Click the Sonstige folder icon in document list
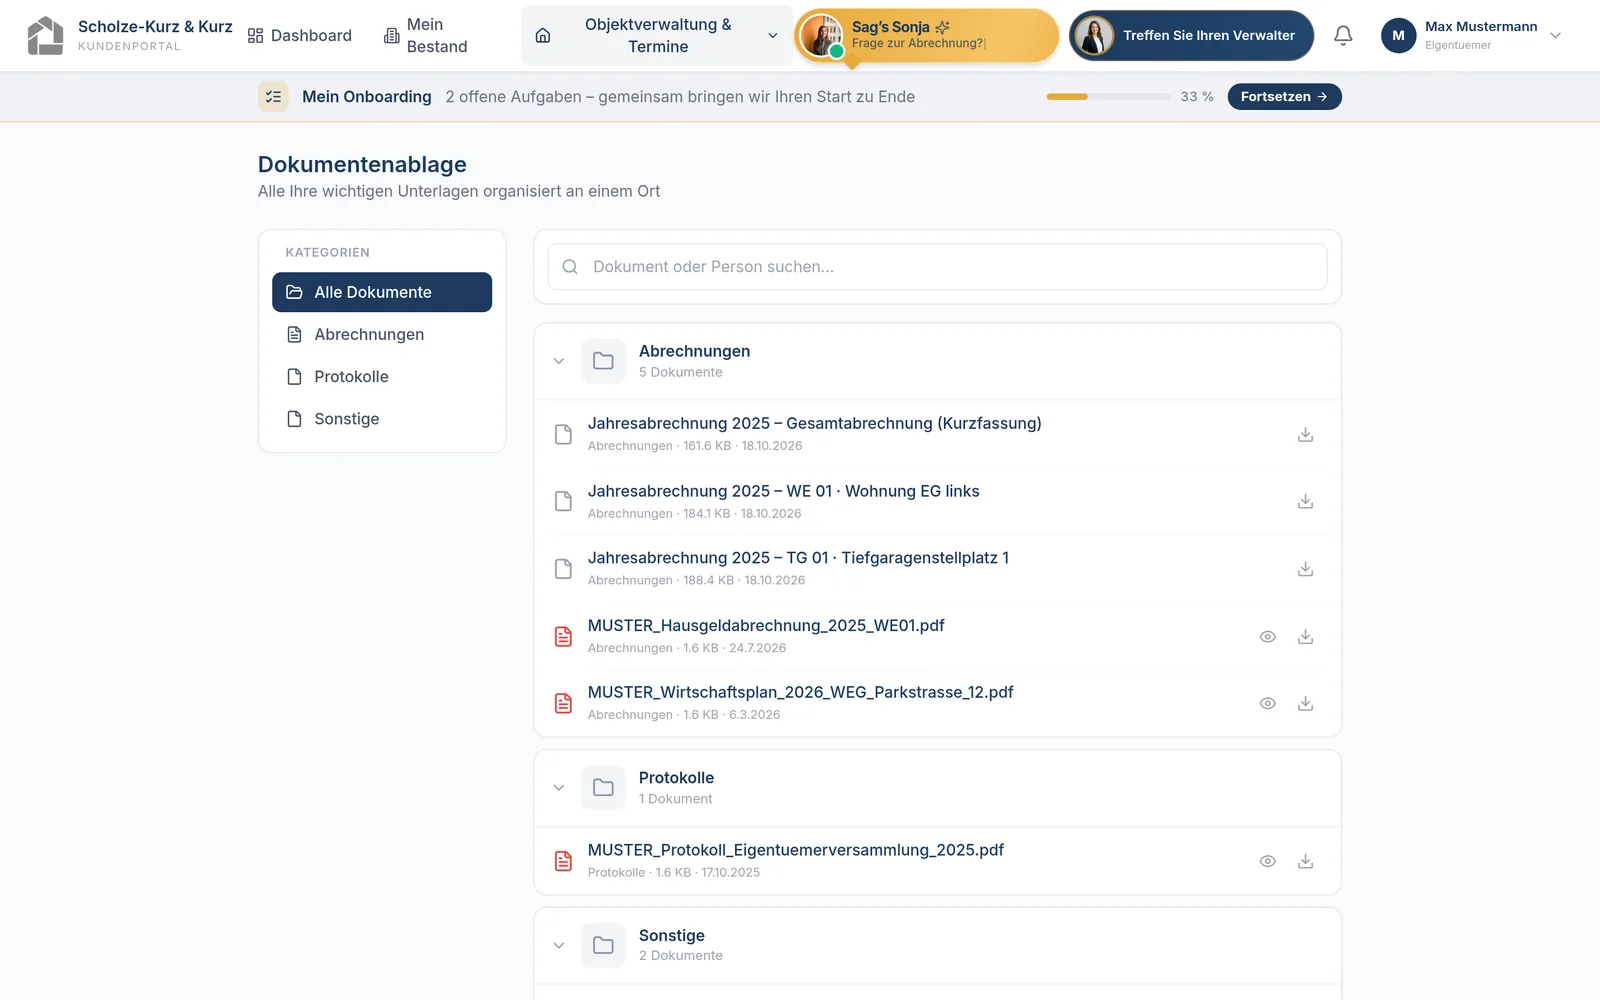The width and height of the screenshot is (1600, 1000). (603, 945)
